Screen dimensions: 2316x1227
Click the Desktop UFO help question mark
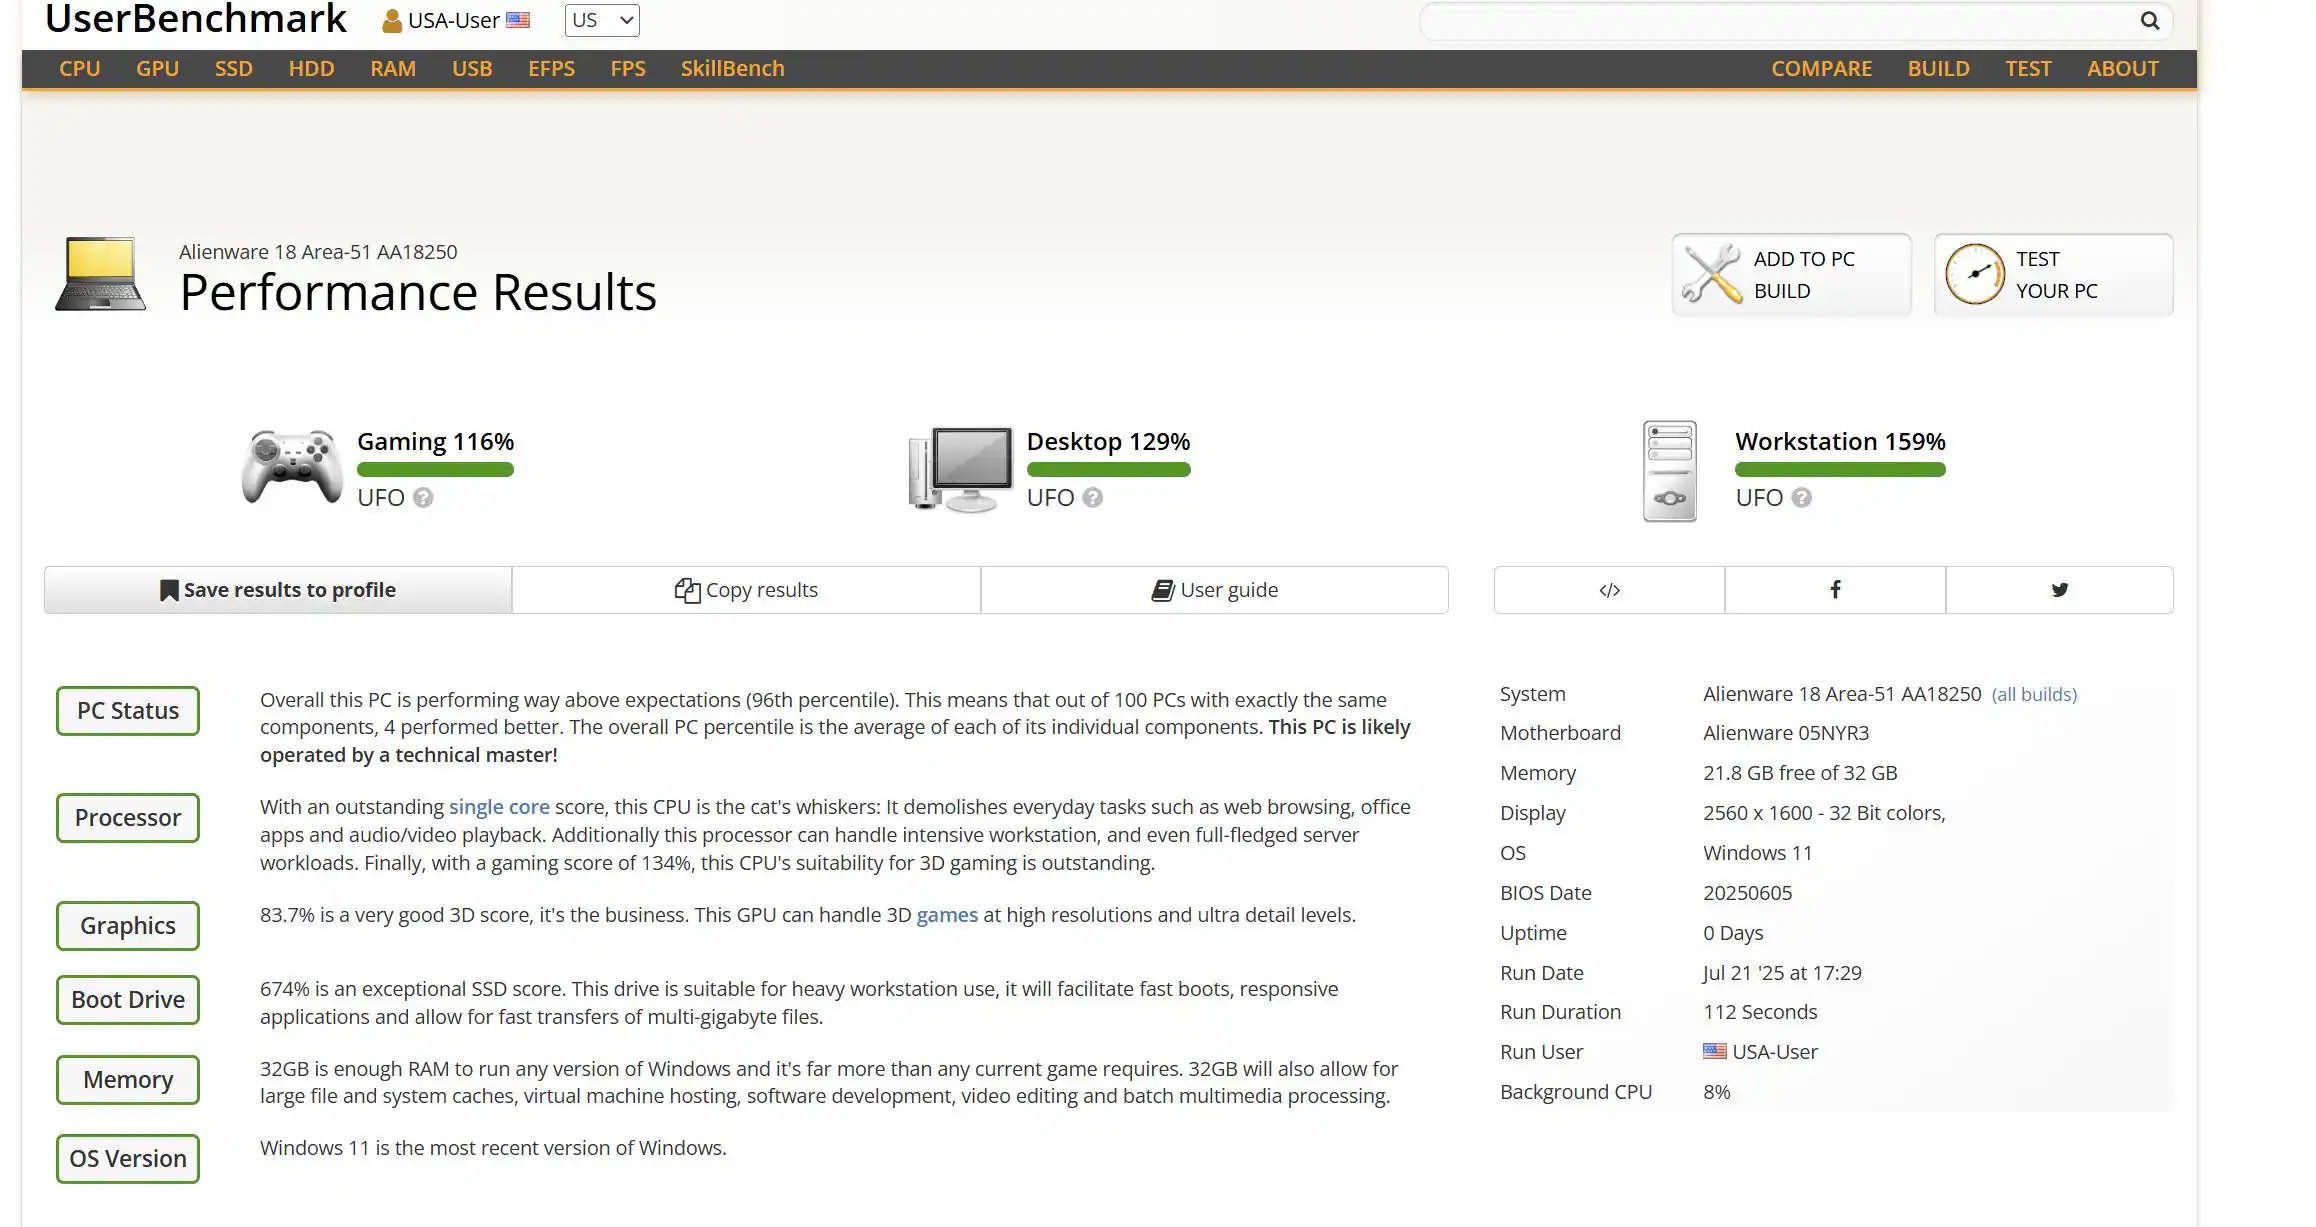click(1092, 498)
